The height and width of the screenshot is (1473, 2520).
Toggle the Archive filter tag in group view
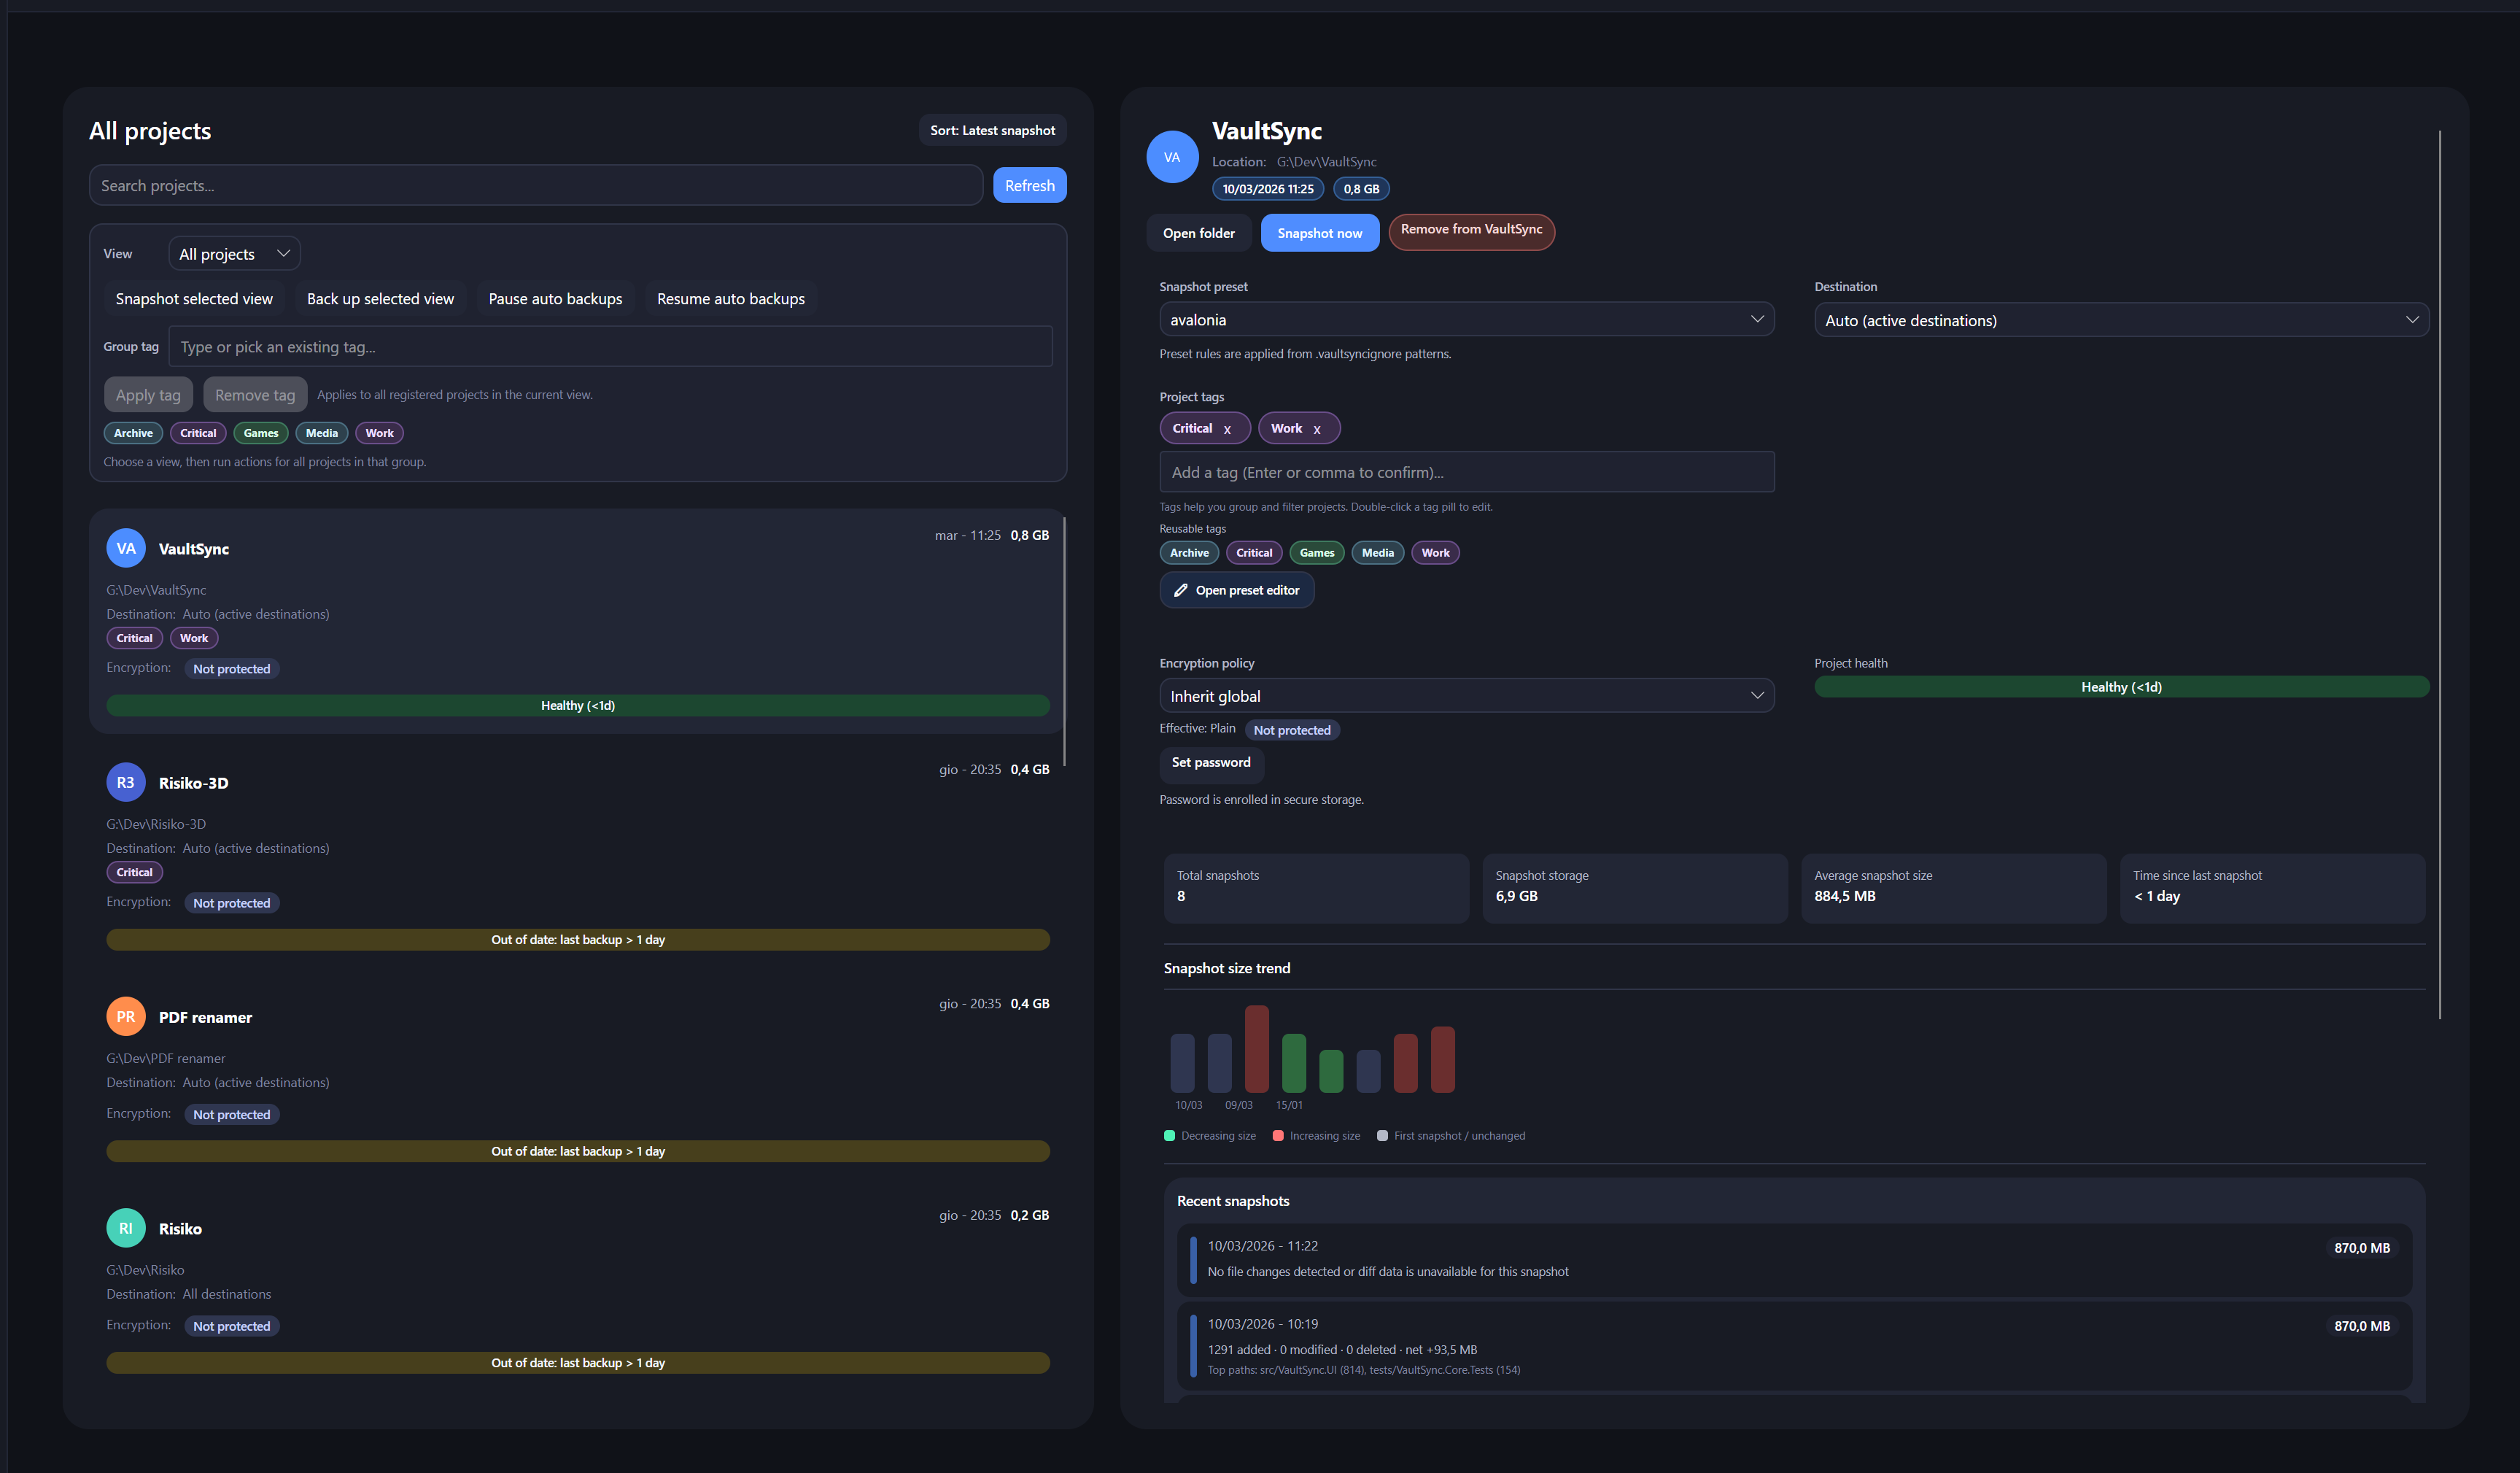click(x=133, y=433)
